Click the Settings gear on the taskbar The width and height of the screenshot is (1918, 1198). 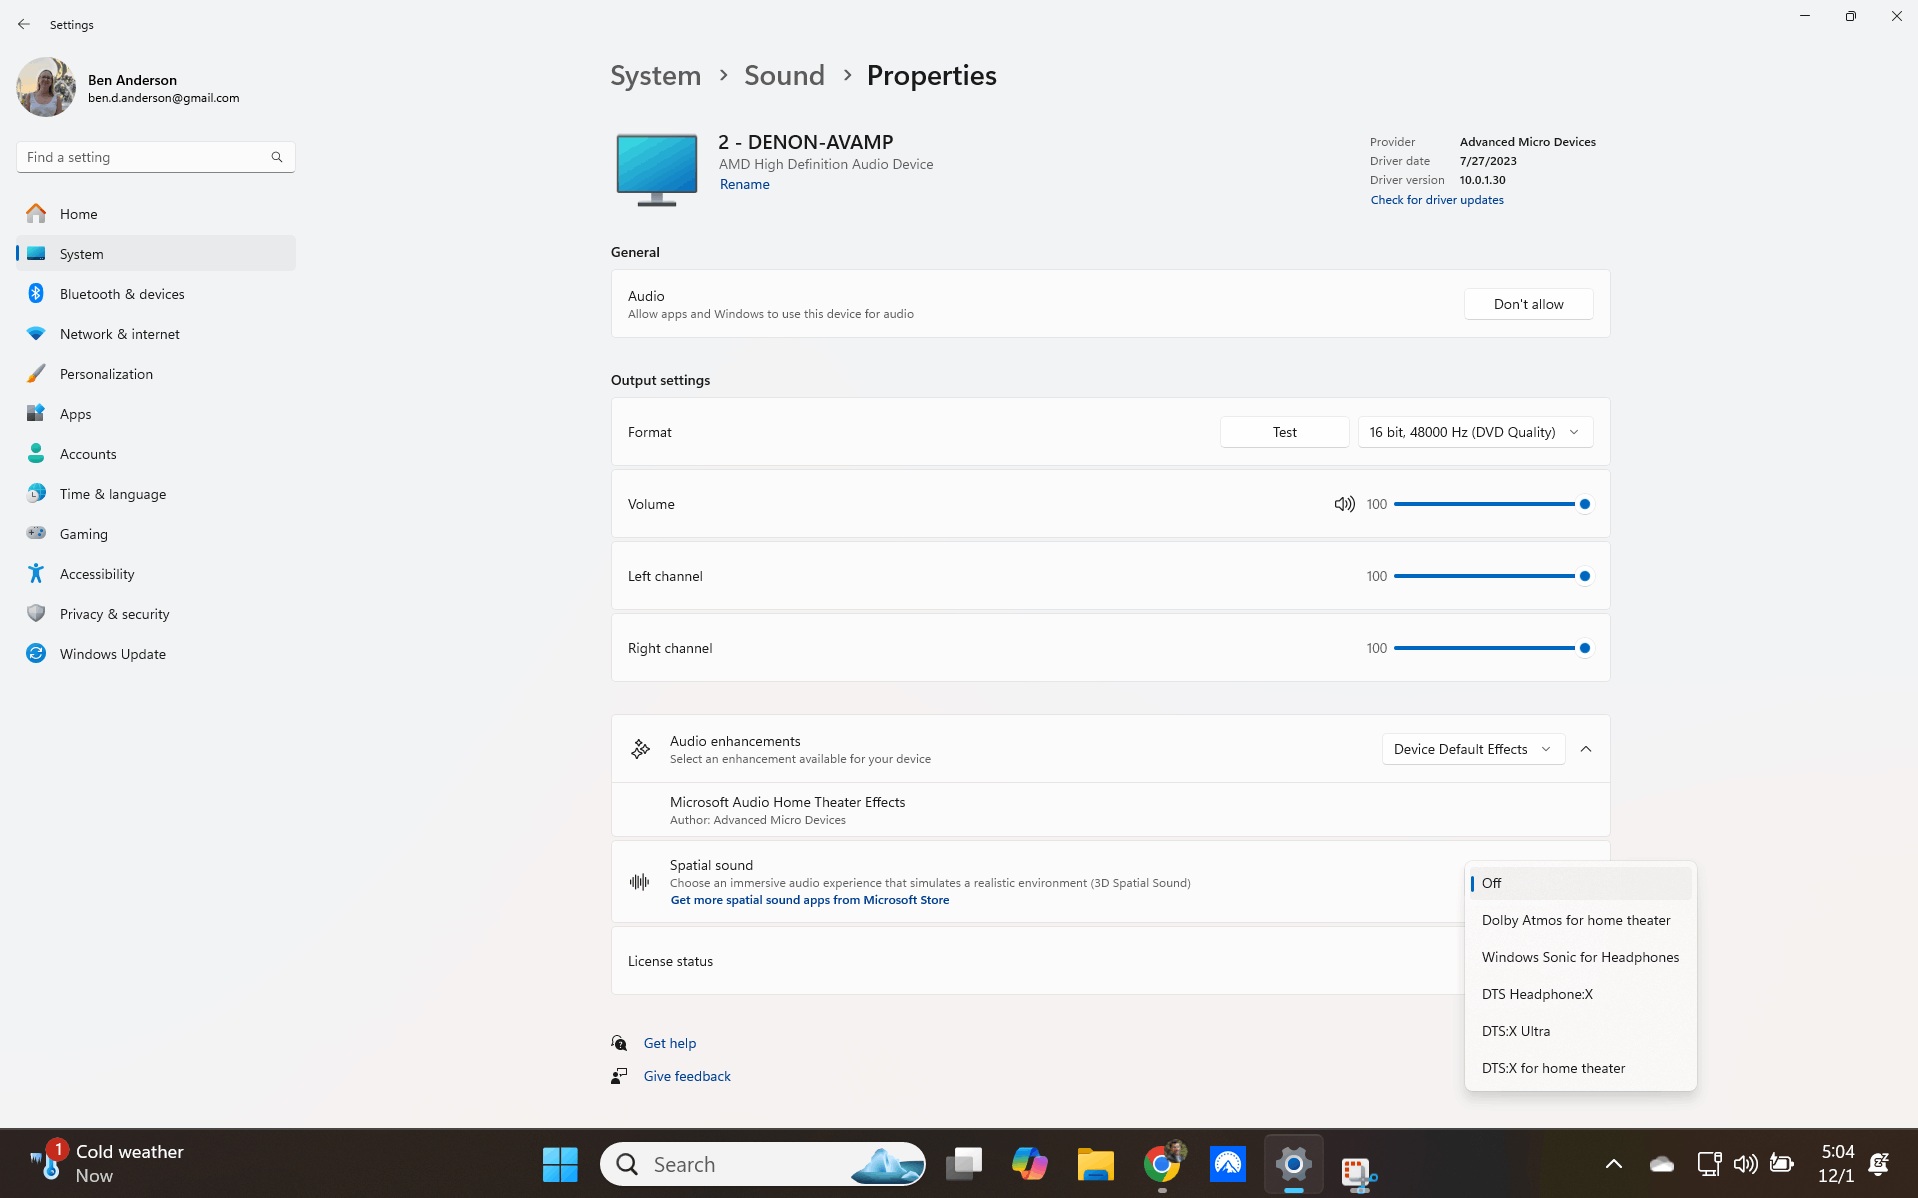(x=1293, y=1165)
